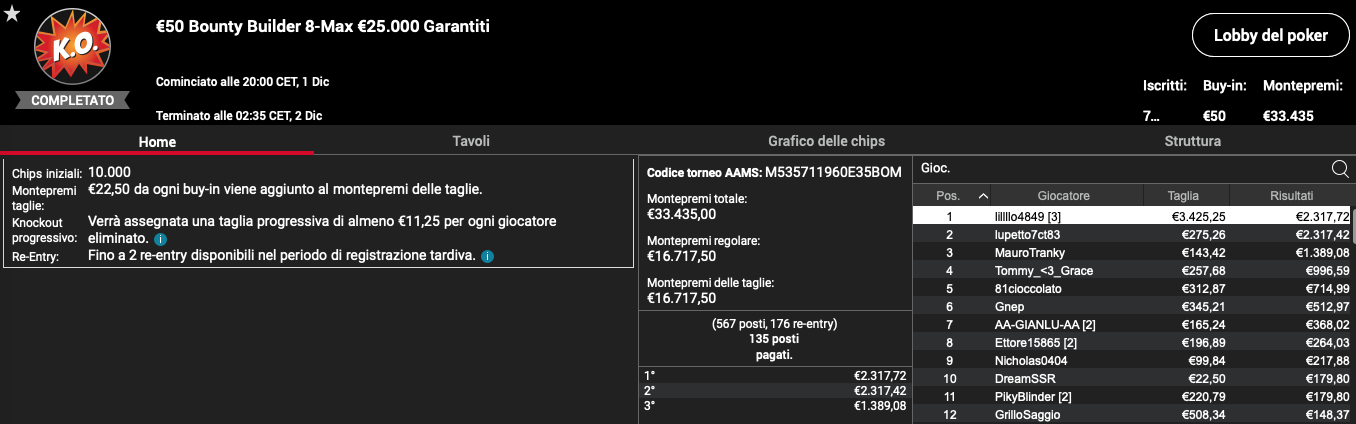1356x424 pixels.
Task: Click the favorite star icon
Action: click(12, 13)
